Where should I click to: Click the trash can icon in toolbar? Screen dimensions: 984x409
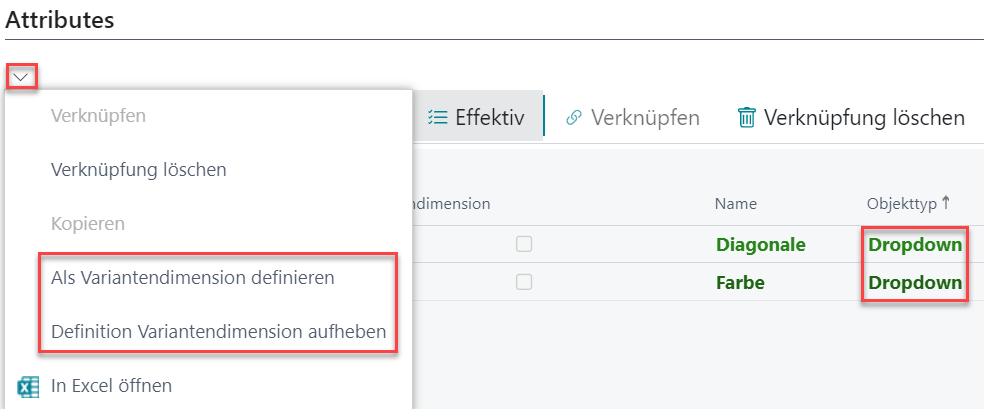746,117
